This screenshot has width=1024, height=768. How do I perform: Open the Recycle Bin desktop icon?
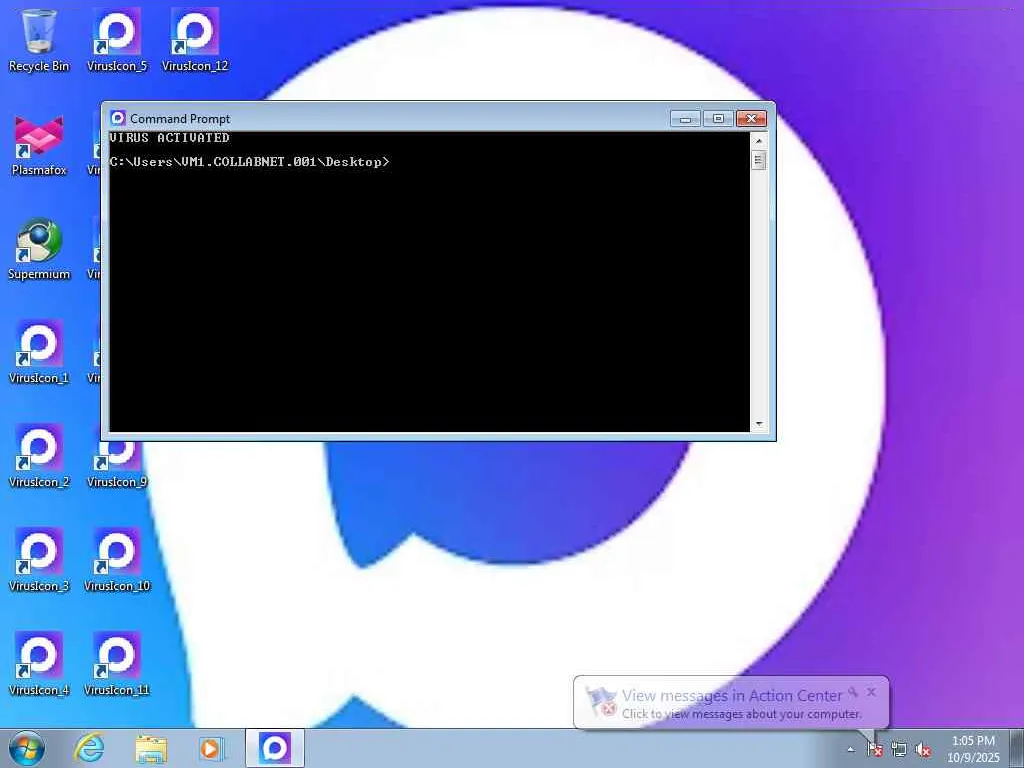[x=39, y=40]
